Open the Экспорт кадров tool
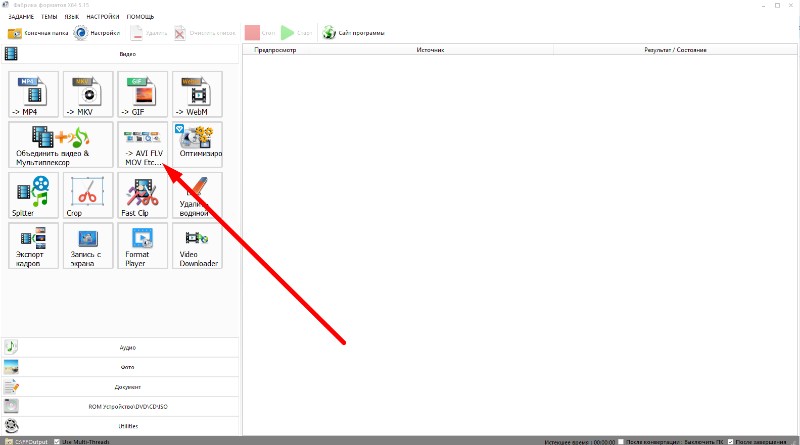This screenshot has height=445, width=800. 34,245
